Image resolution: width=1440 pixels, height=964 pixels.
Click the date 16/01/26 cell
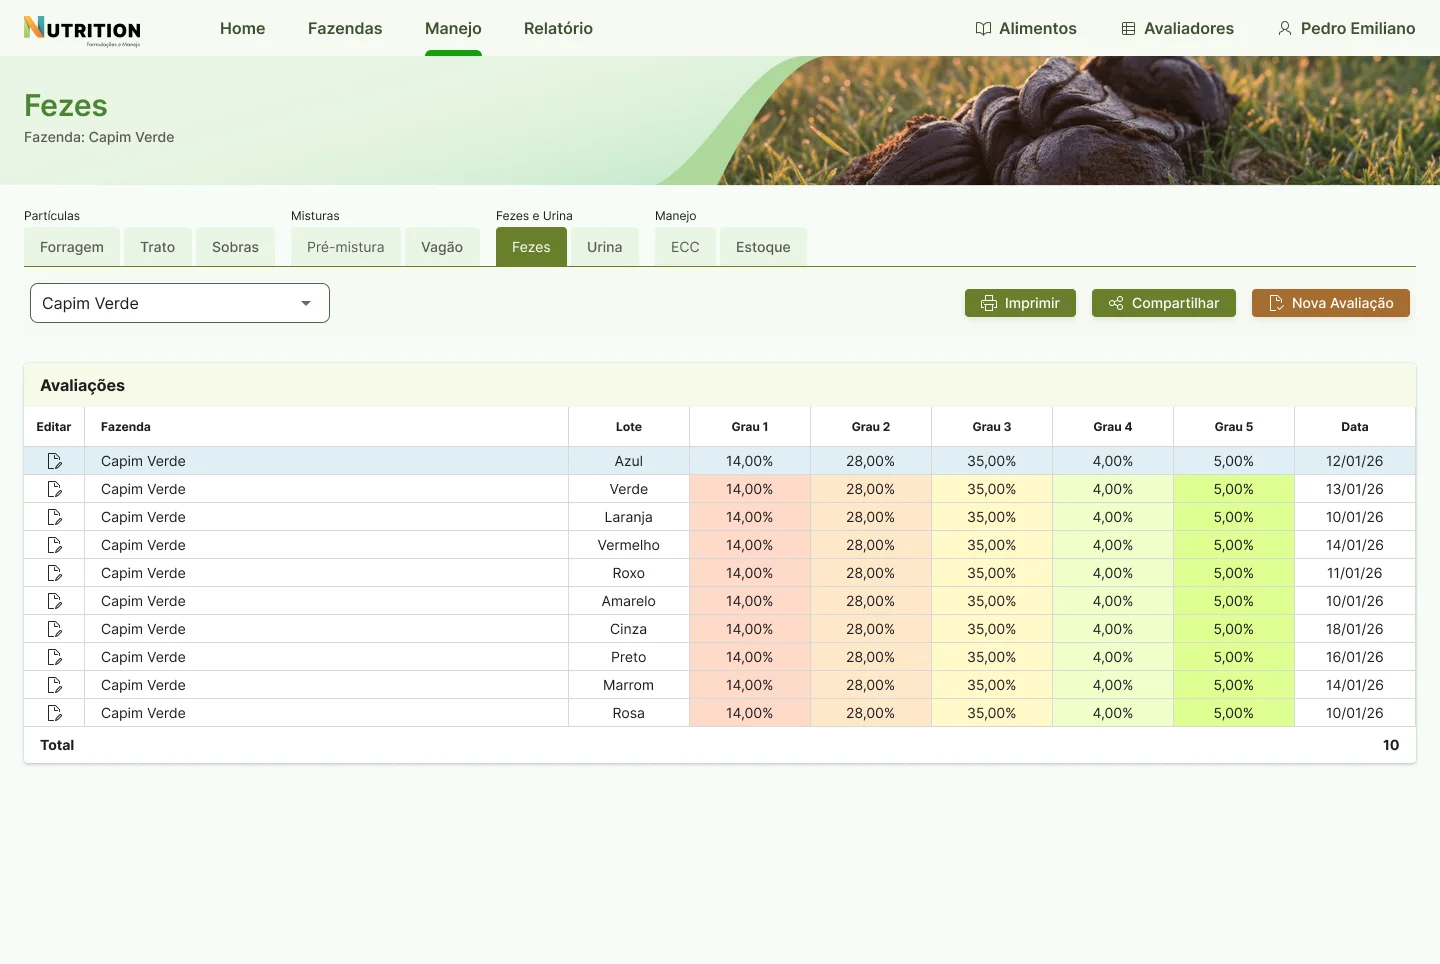(x=1355, y=657)
